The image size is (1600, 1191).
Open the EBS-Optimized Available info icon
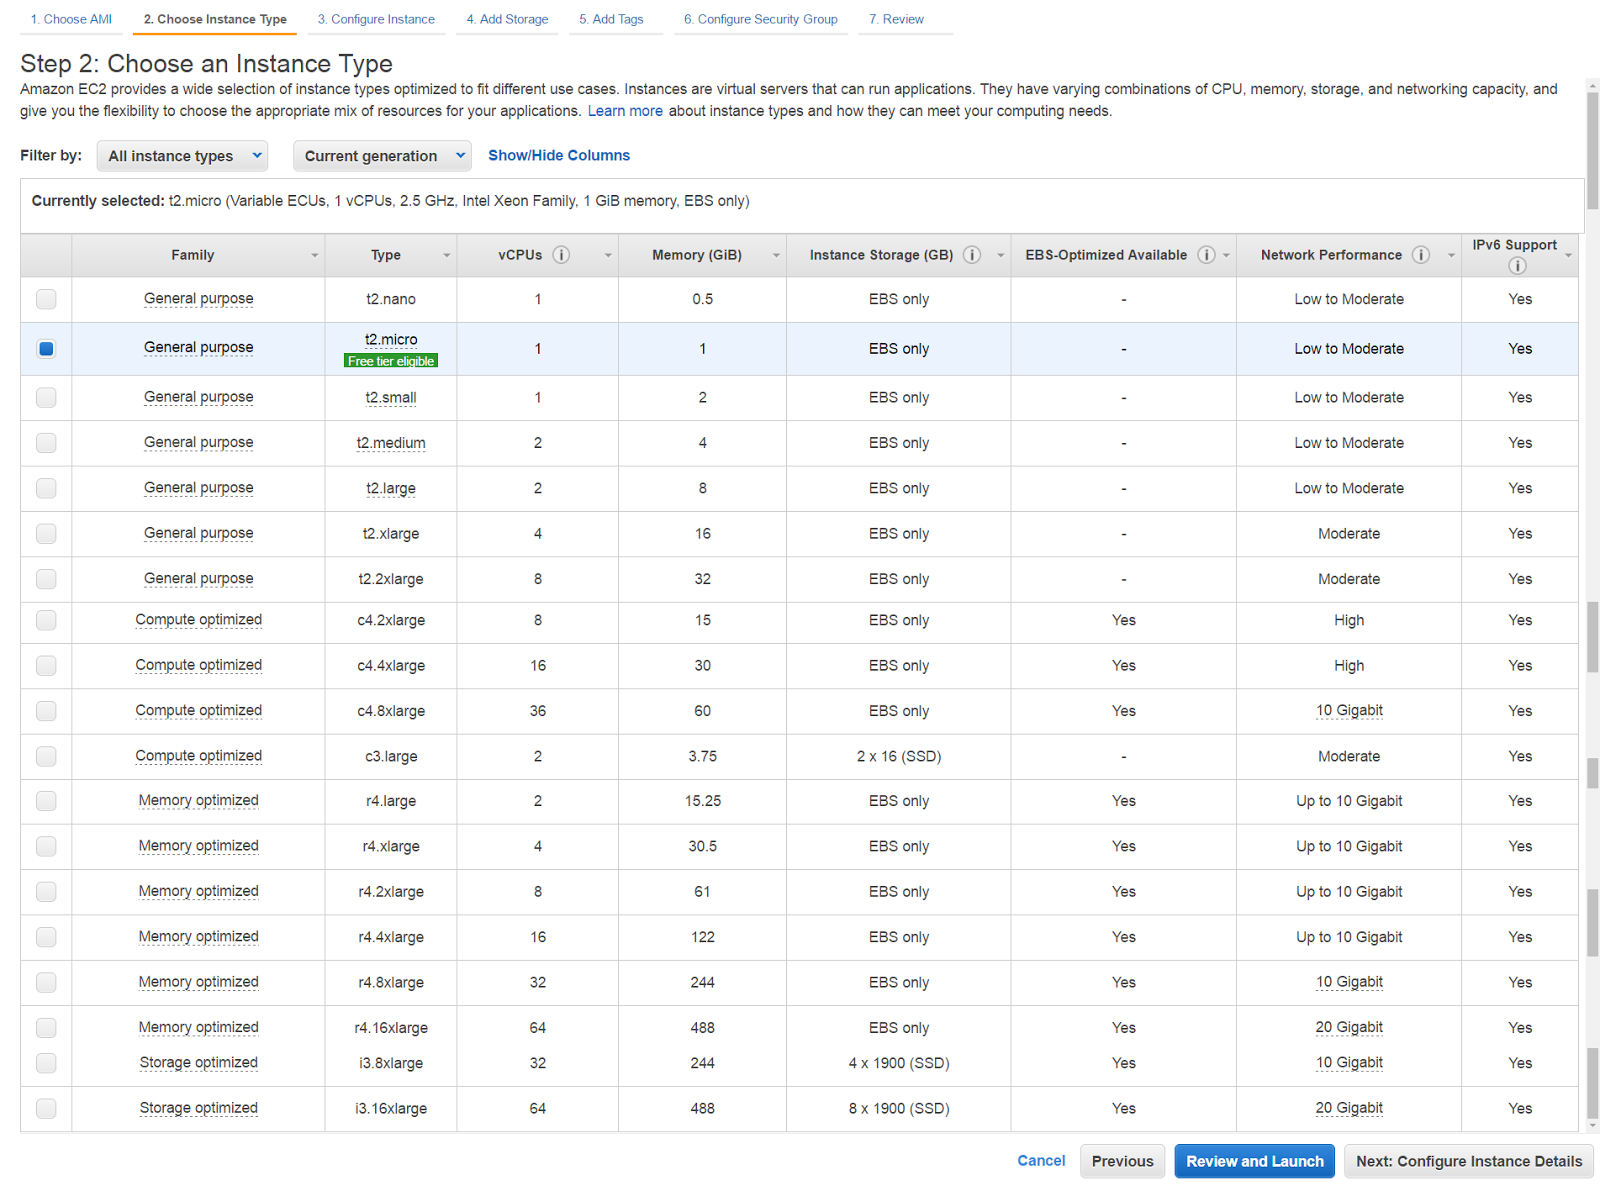pos(1206,255)
